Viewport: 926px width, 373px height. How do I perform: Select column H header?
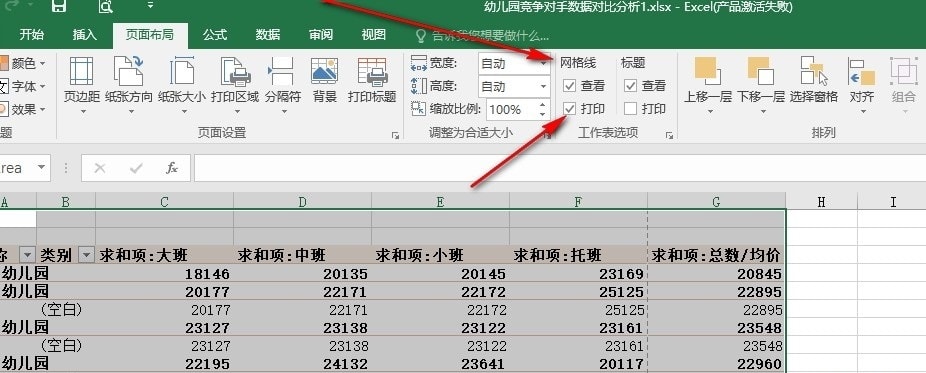[821, 202]
